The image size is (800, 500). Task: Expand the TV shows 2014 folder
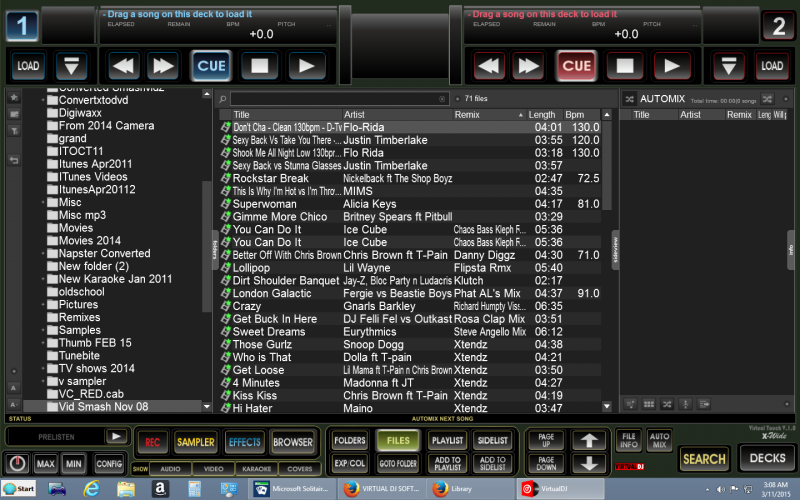pos(43,368)
